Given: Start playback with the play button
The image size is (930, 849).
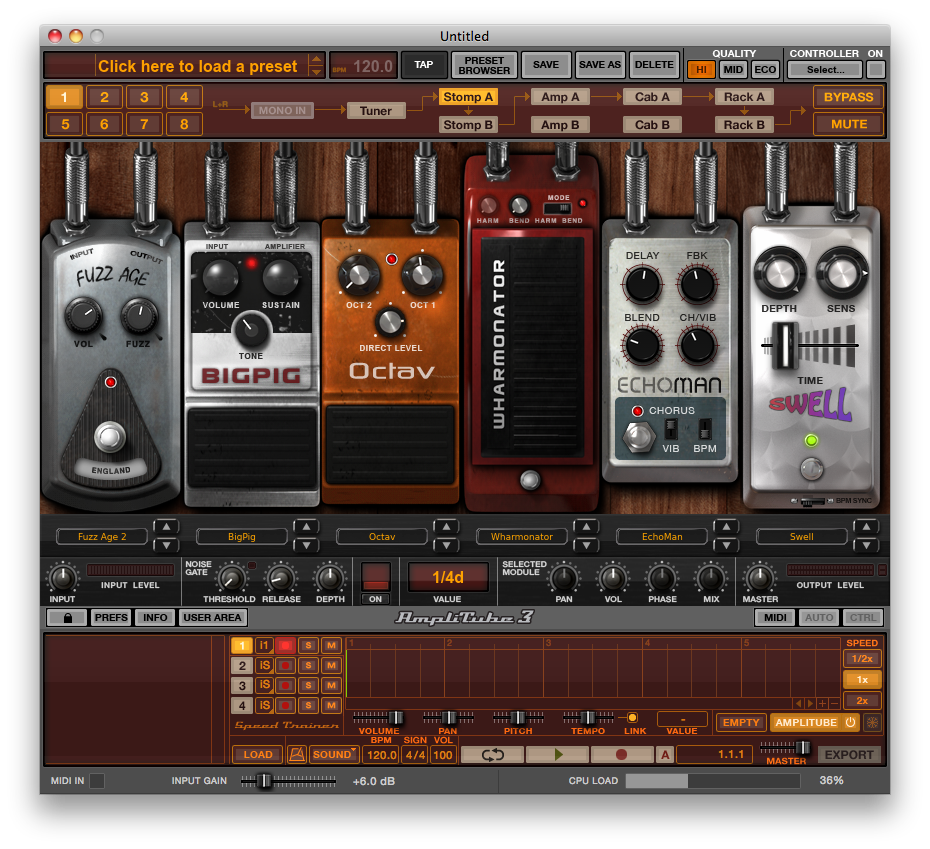Looking at the screenshot, I should click(558, 754).
